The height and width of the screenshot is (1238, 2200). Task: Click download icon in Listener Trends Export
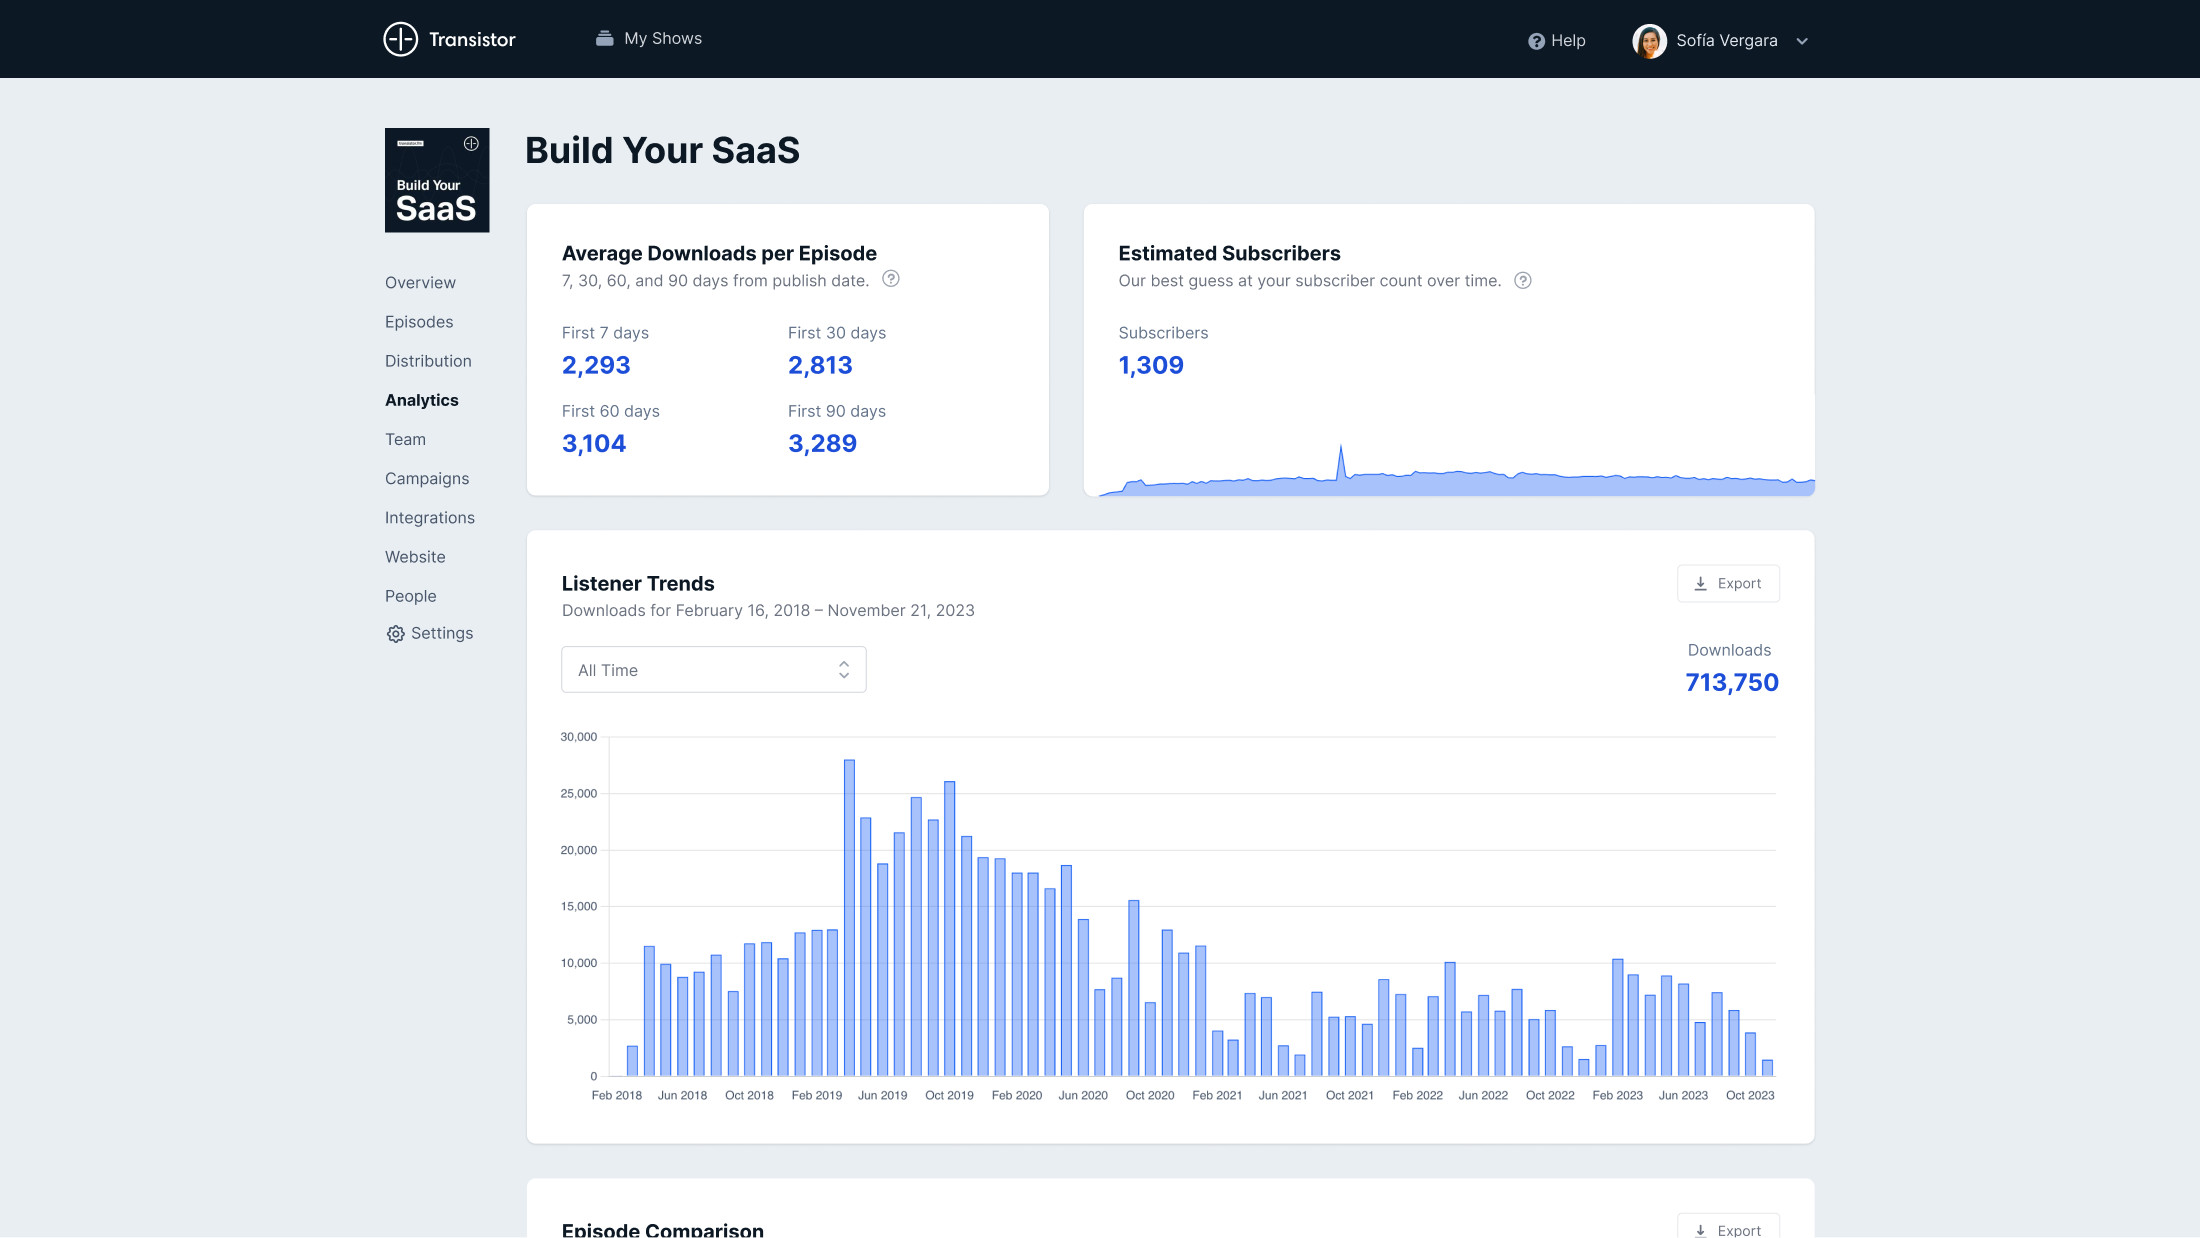coord(1700,583)
